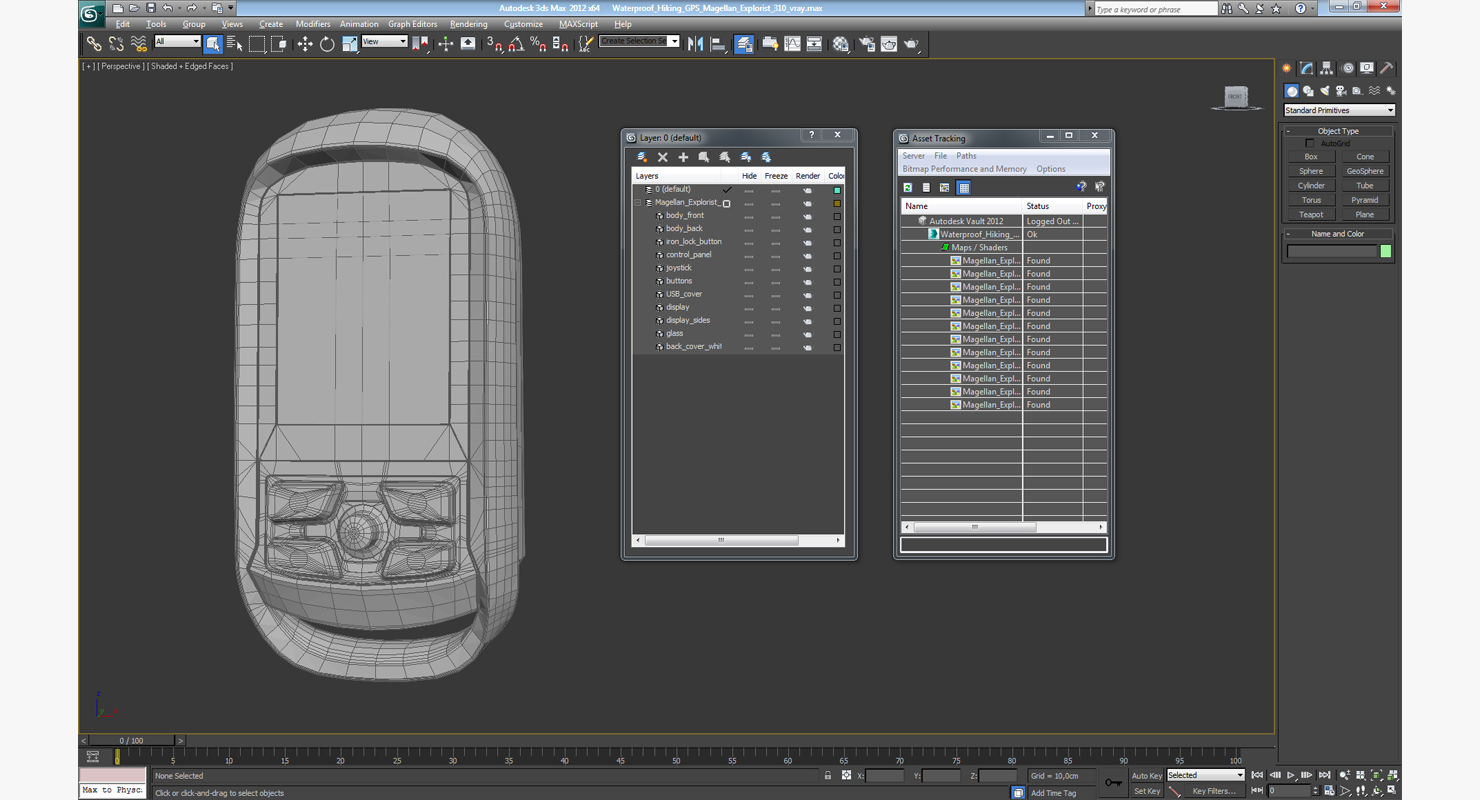This screenshot has height=800, width=1480.
Task: Toggle the Magellan_Explorist layer checkbox
Action: [727, 203]
